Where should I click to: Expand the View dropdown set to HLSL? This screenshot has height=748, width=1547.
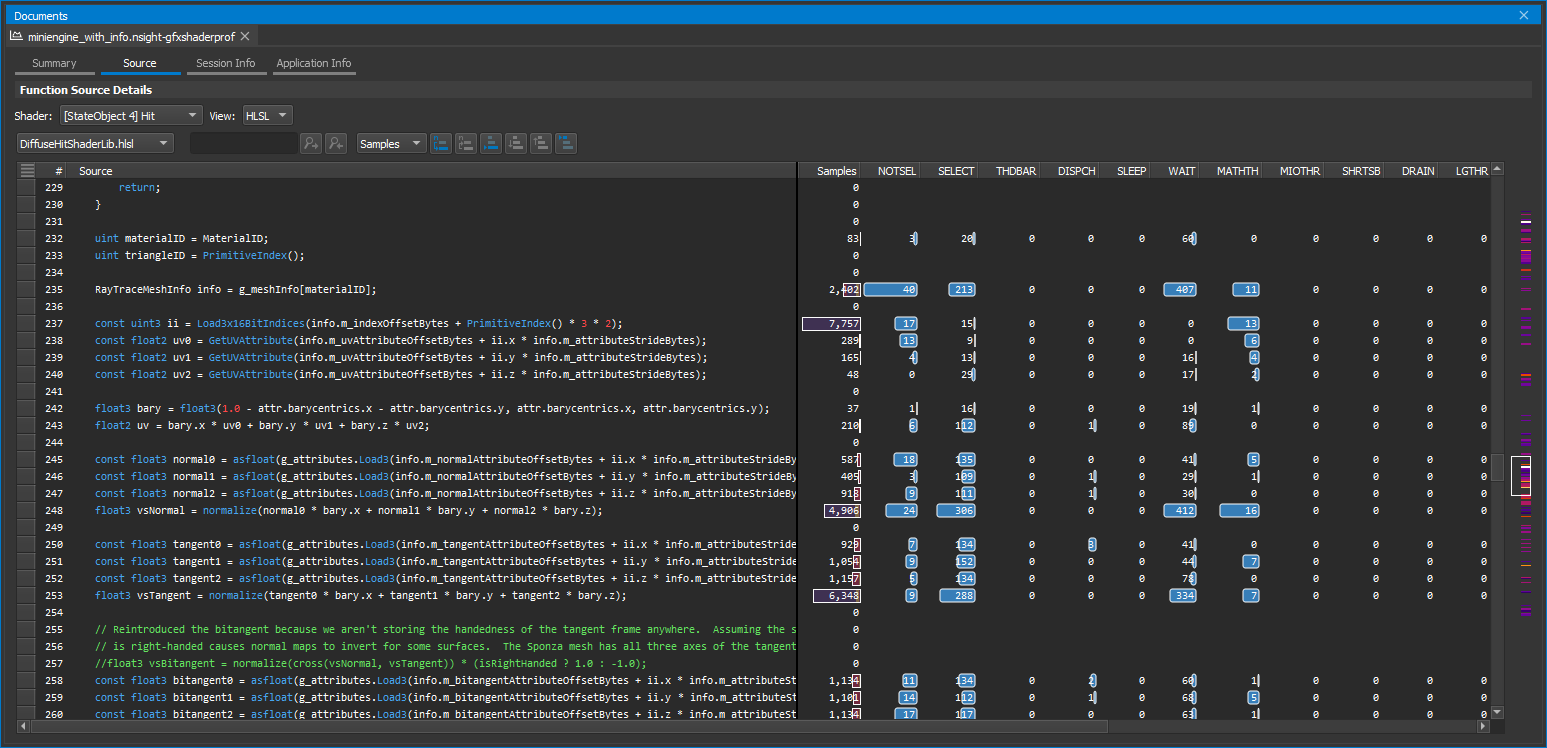[268, 116]
